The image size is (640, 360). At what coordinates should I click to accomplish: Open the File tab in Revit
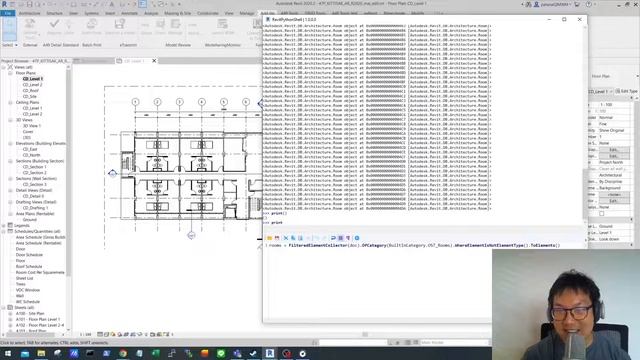tap(8, 13)
